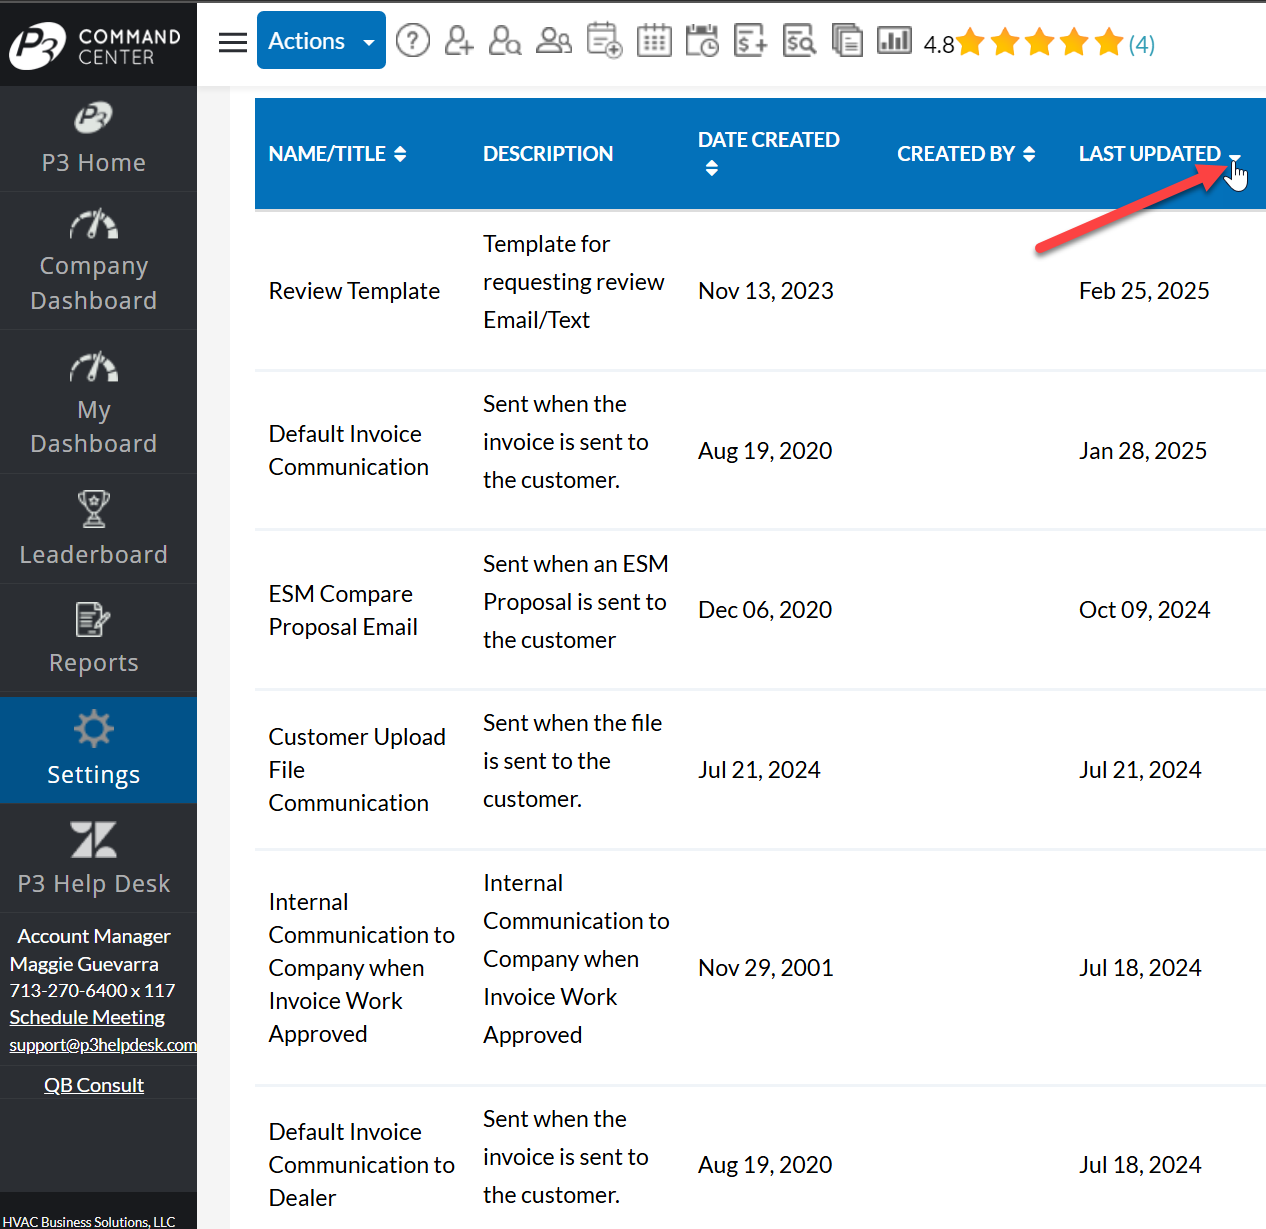The width and height of the screenshot is (1266, 1229).
Task: Open the calendar grid icon
Action: pyautogui.click(x=654, y=41)
